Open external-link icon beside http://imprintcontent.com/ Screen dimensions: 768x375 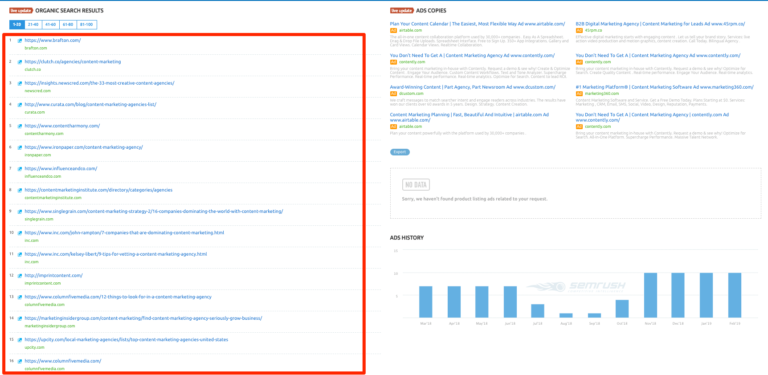click(20, 276)
